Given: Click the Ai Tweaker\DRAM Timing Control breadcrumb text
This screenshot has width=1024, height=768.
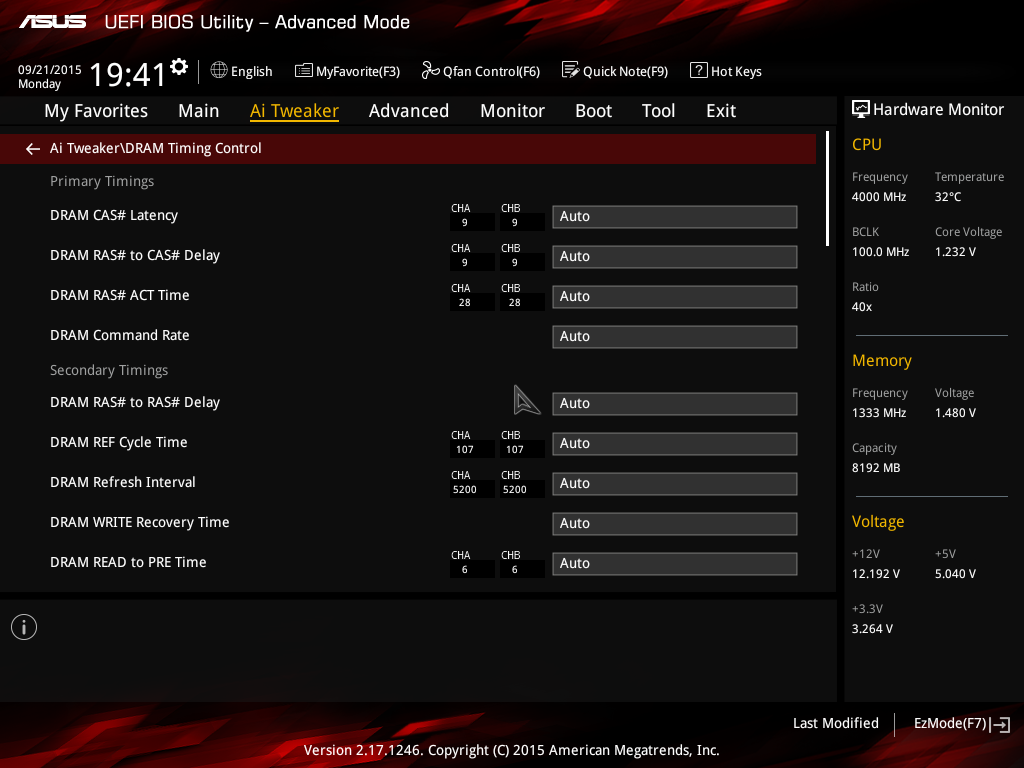Looking at the screenshot, I should tap(155, 148).
